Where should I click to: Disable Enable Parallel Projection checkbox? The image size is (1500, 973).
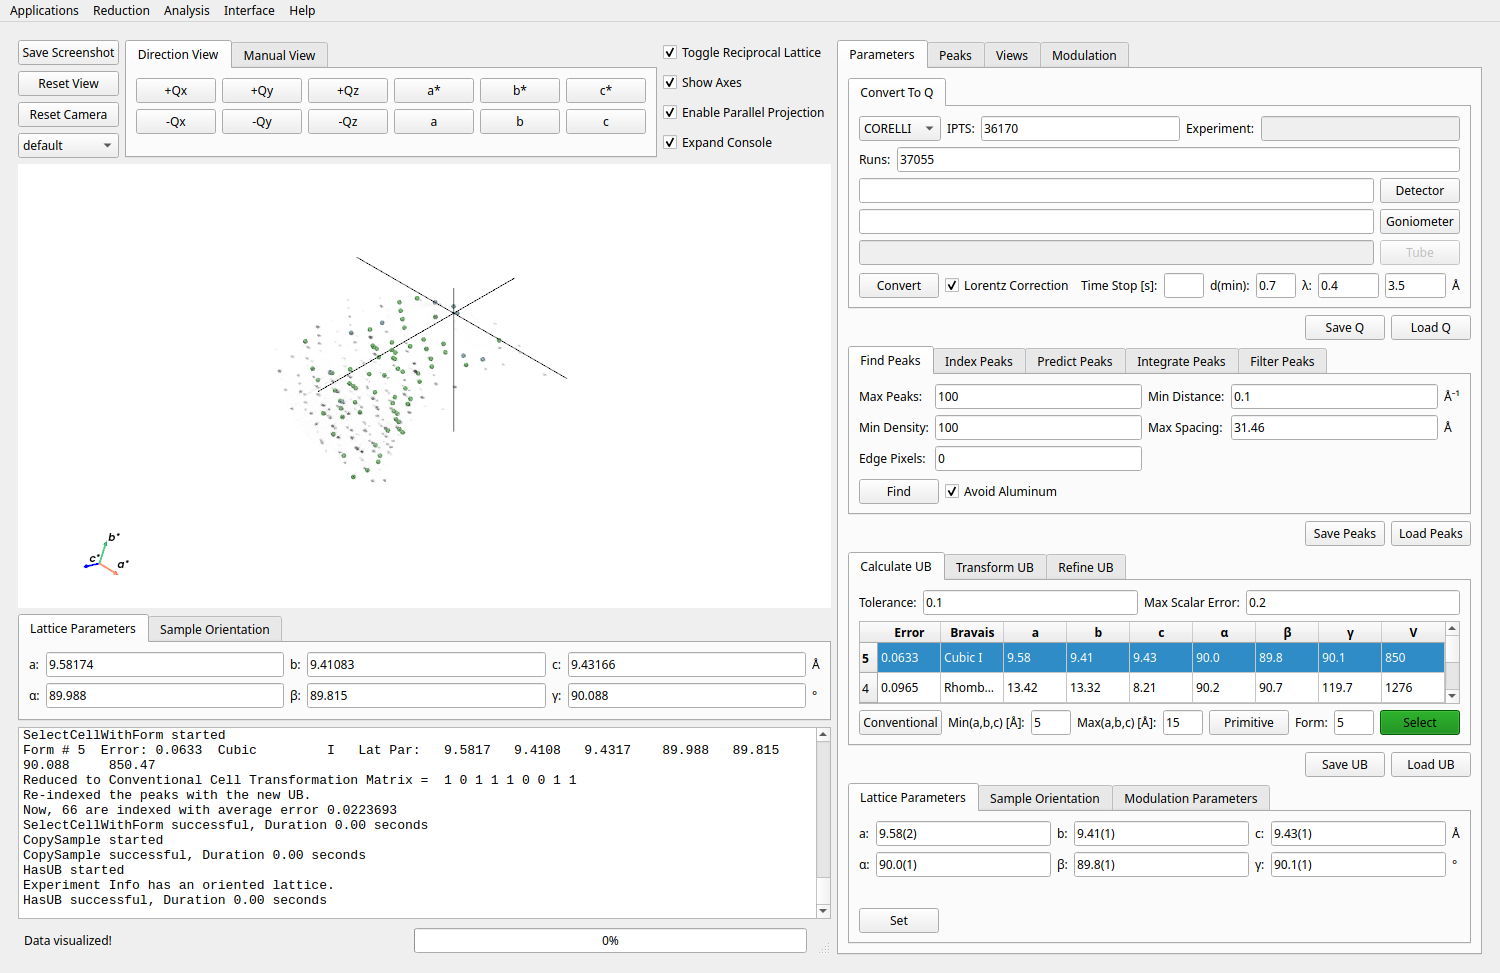(670, 112)
